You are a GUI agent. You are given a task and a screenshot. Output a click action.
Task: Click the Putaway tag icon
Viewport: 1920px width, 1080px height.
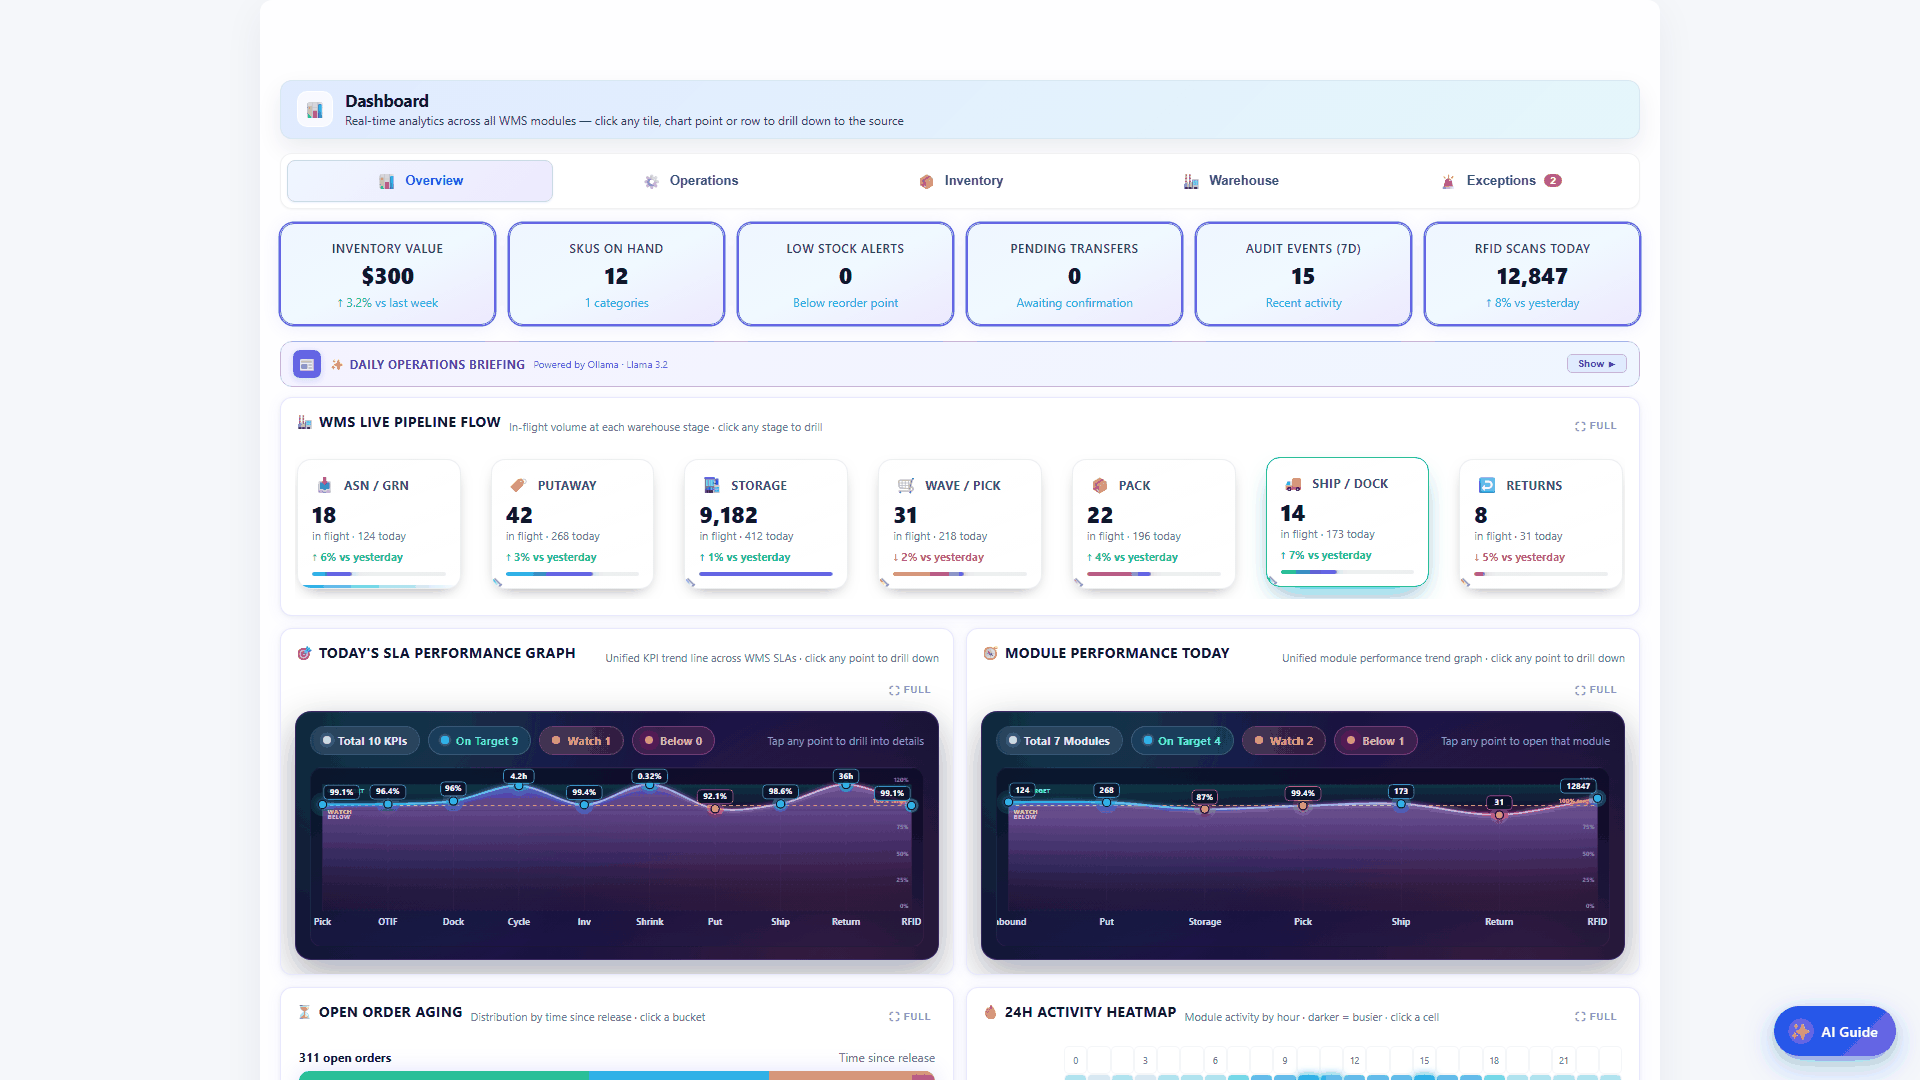pos(518,485)
